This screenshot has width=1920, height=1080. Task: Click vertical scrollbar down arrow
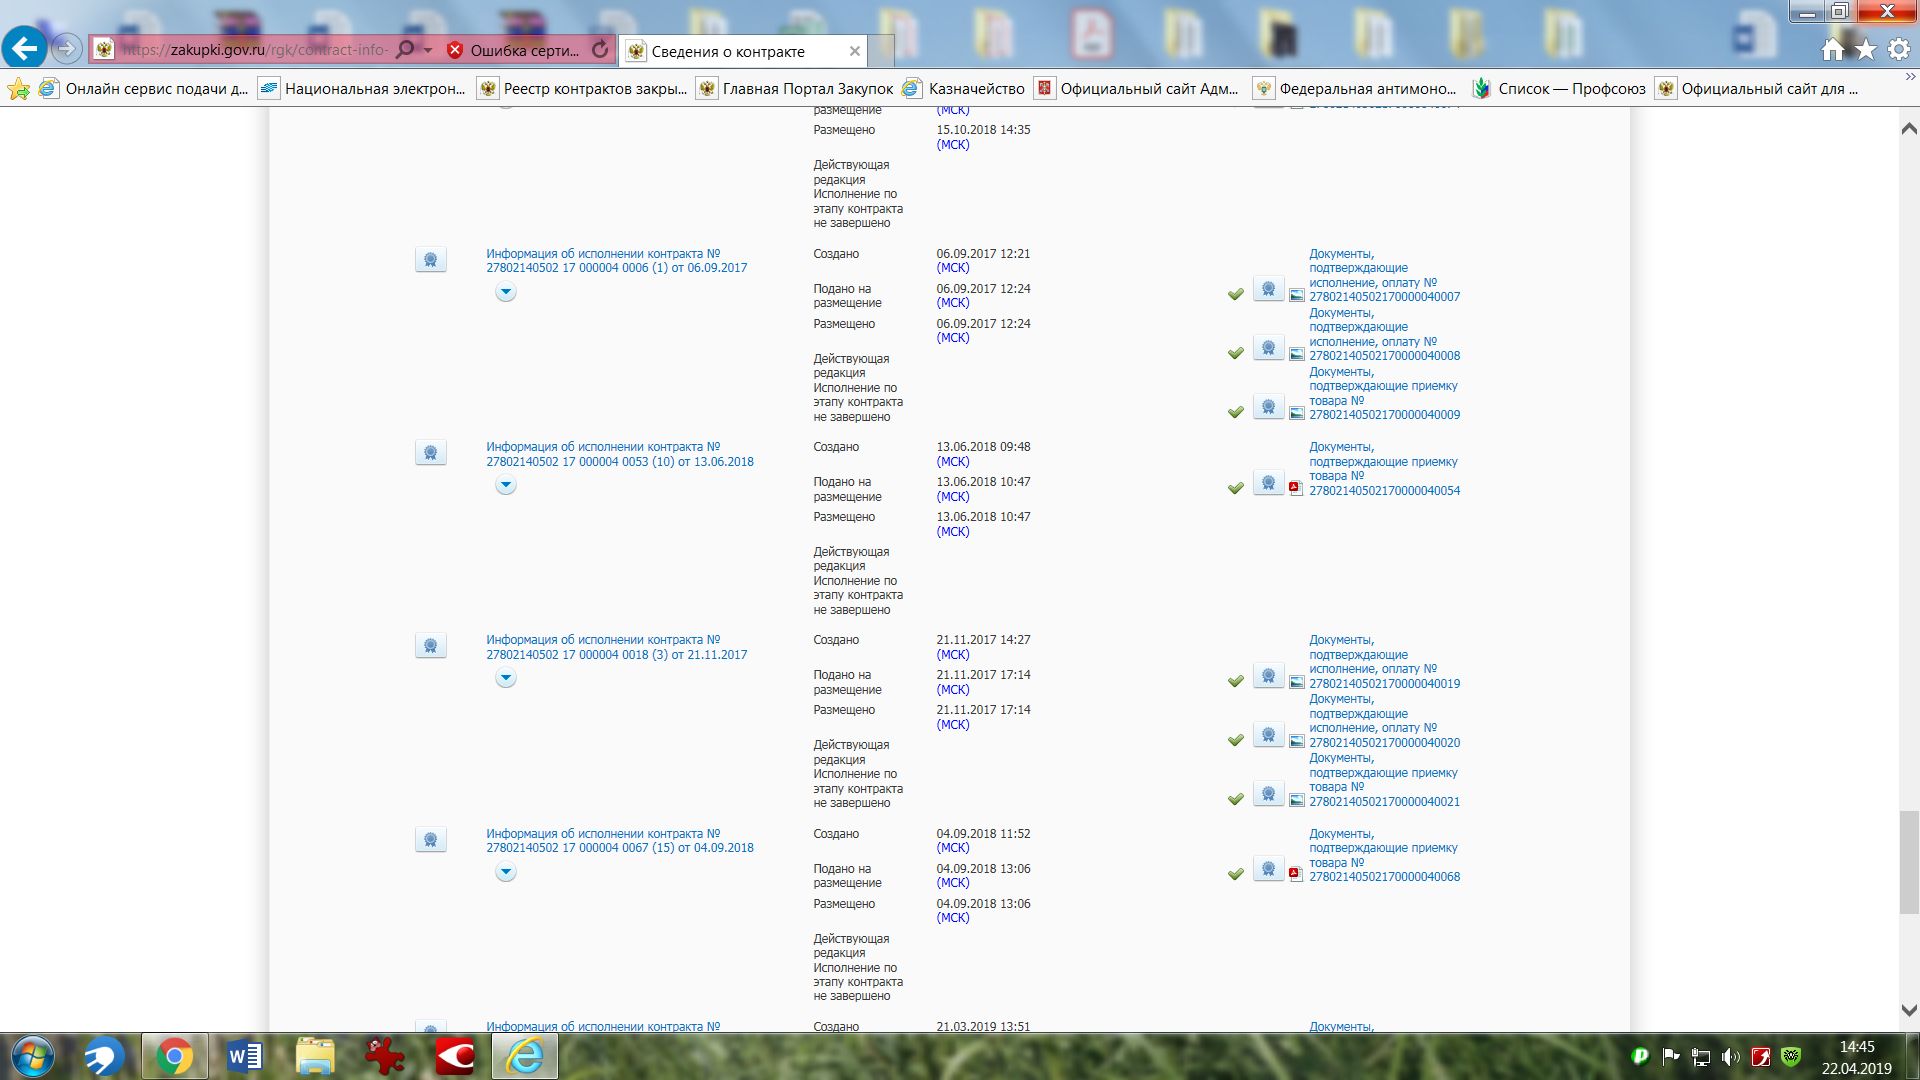tap(1908, 1011)
